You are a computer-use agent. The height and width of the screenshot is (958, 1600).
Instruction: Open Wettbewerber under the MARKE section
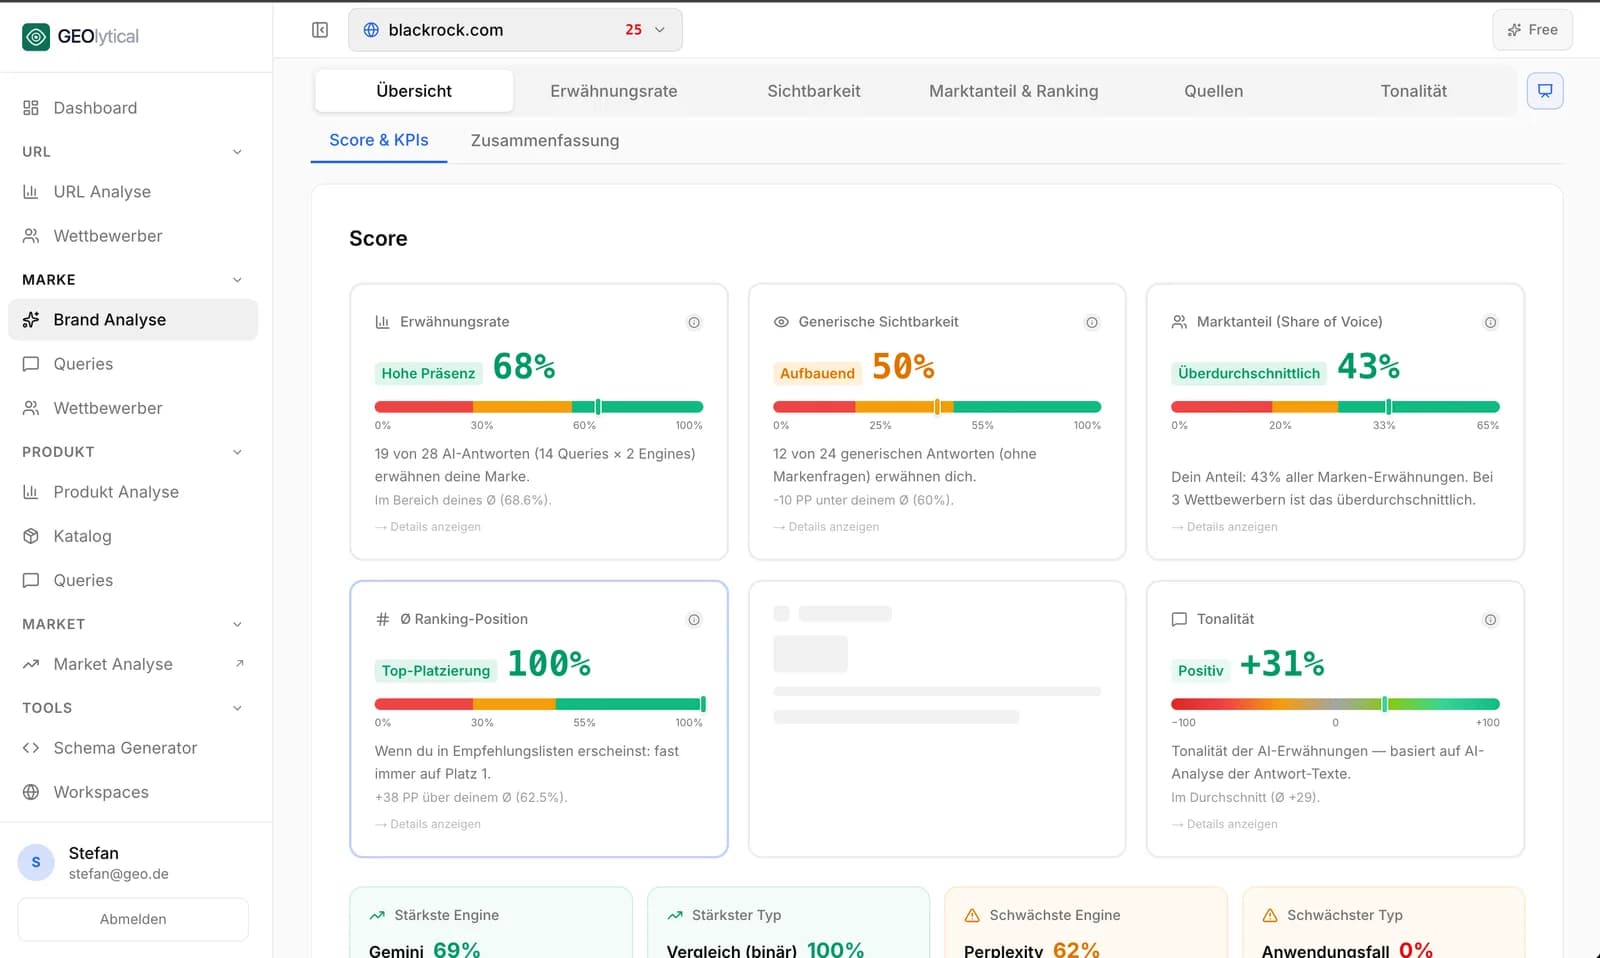point(133,408)
